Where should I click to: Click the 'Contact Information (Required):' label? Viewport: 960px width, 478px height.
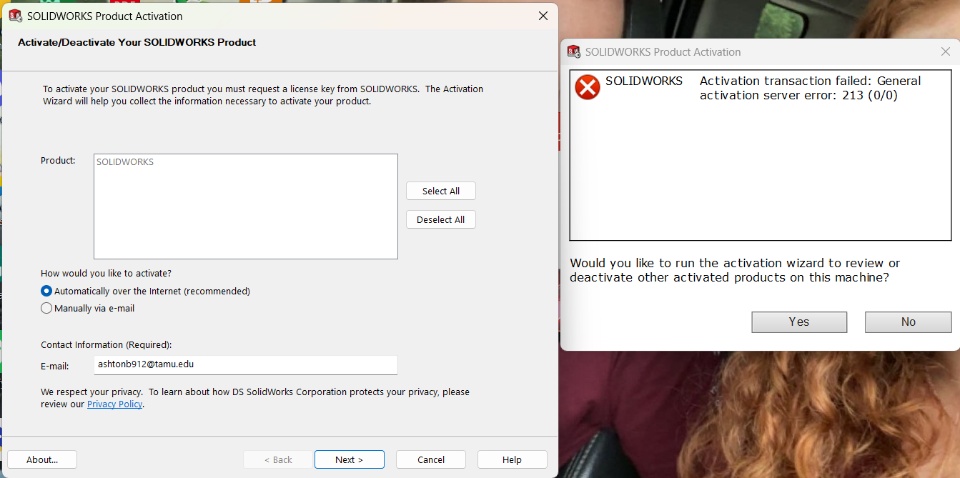pyautogui.click(x=106, y=345)
